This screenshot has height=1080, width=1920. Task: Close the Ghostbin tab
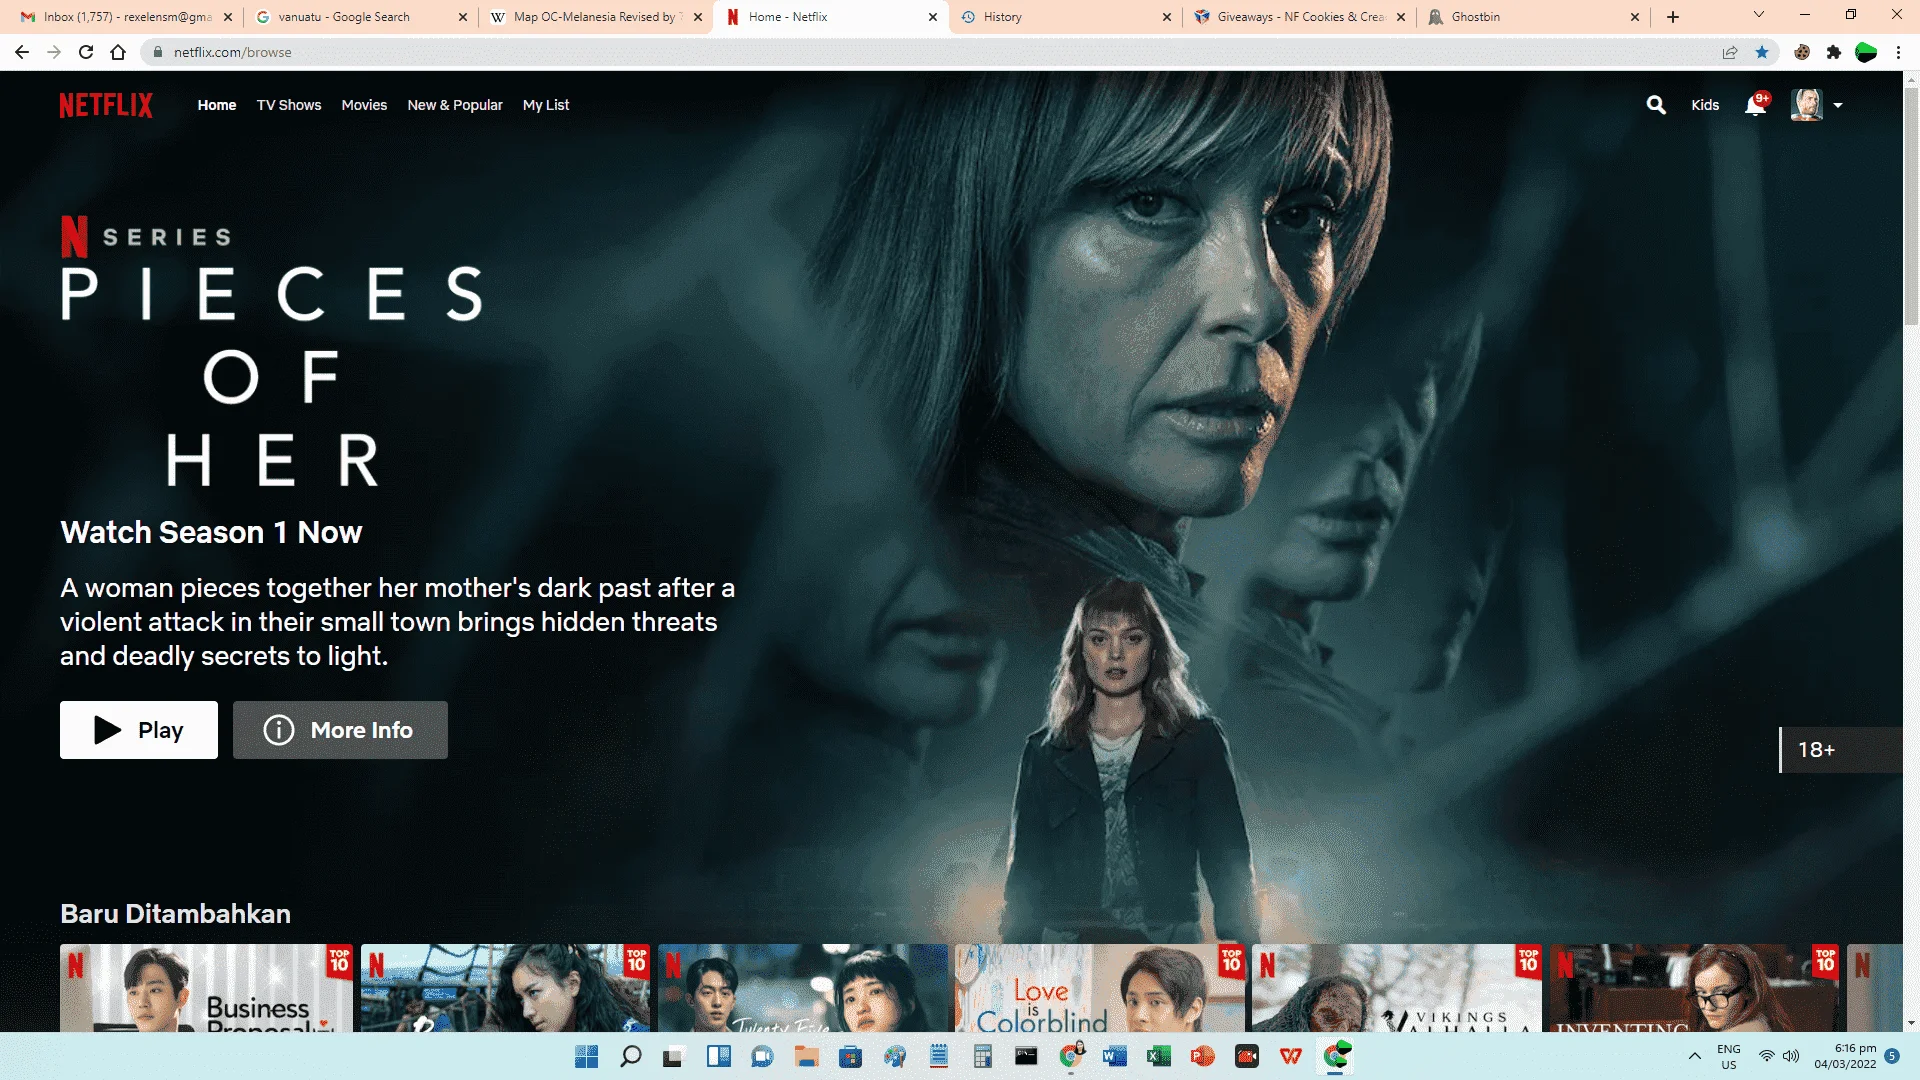pos(1635,17)
